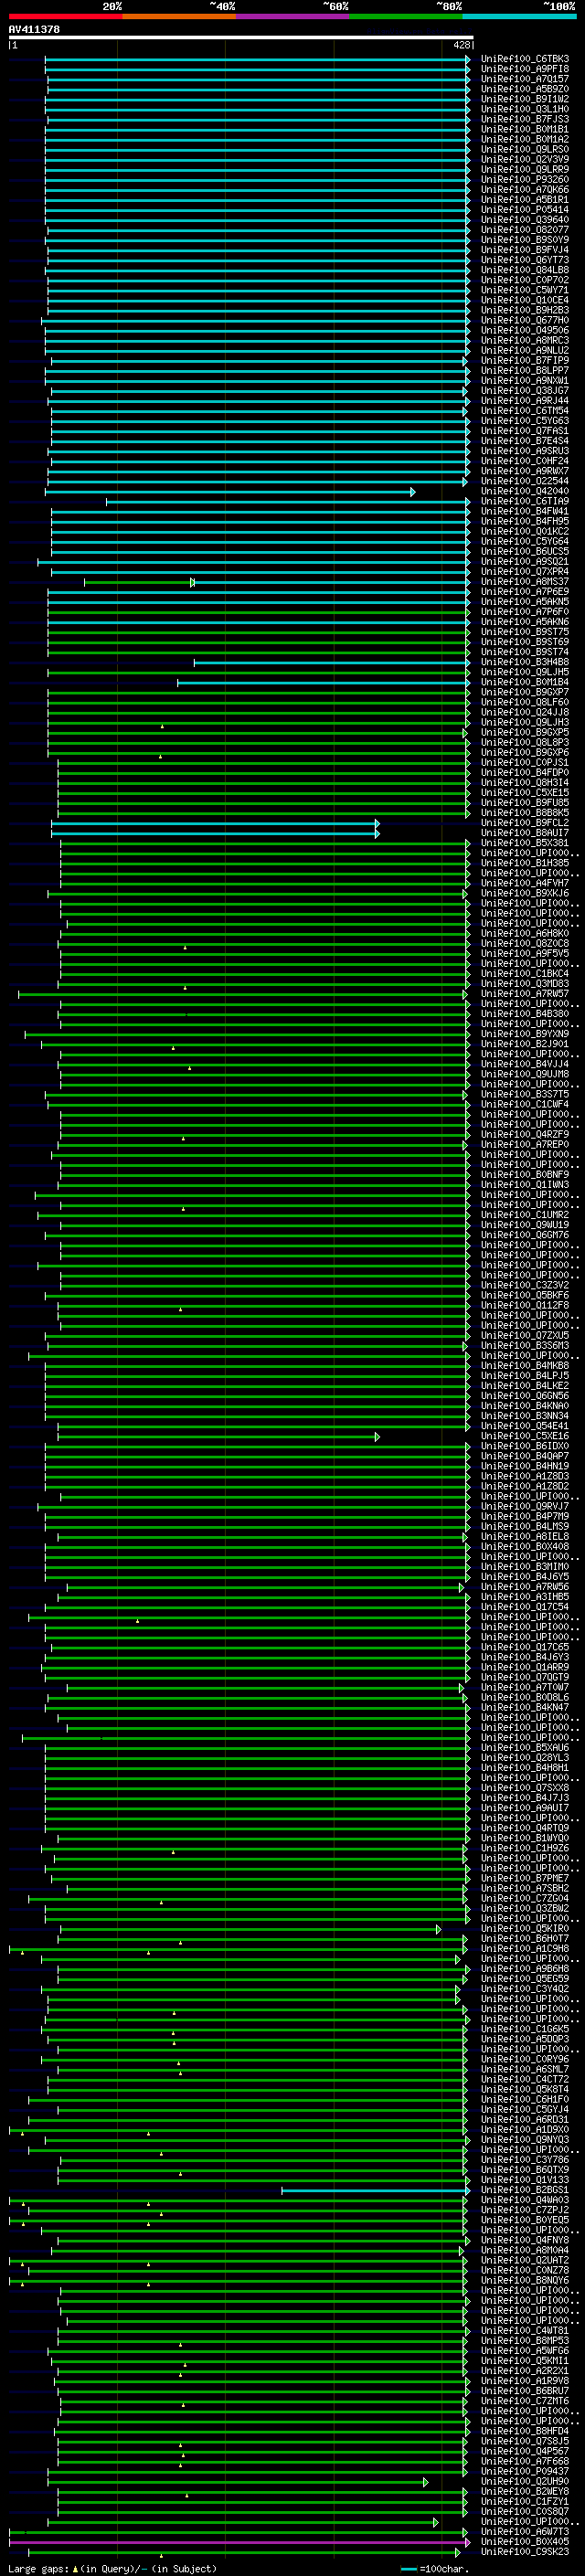585x2576 pixels.
Task: Click the UniRef100_B8AUI7 label
Action: coord(525,833)
